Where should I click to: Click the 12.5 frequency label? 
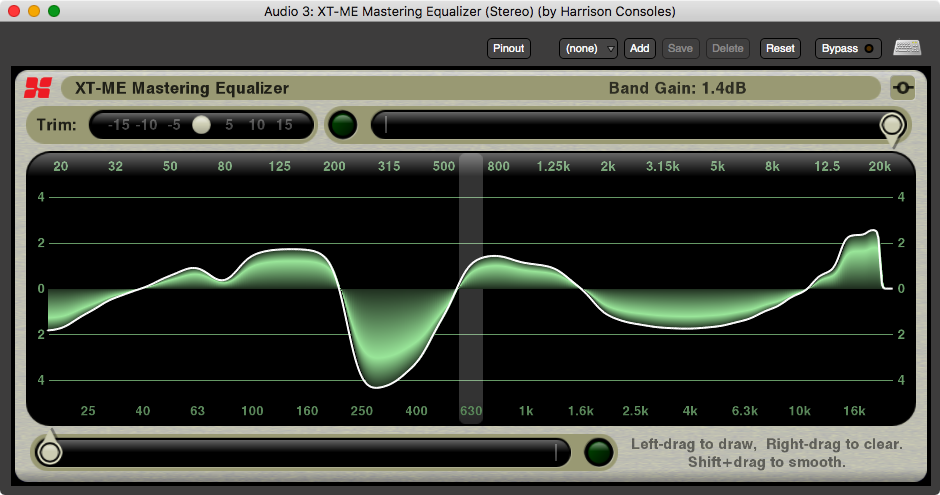pyautogui.click(x=827, y=167)
